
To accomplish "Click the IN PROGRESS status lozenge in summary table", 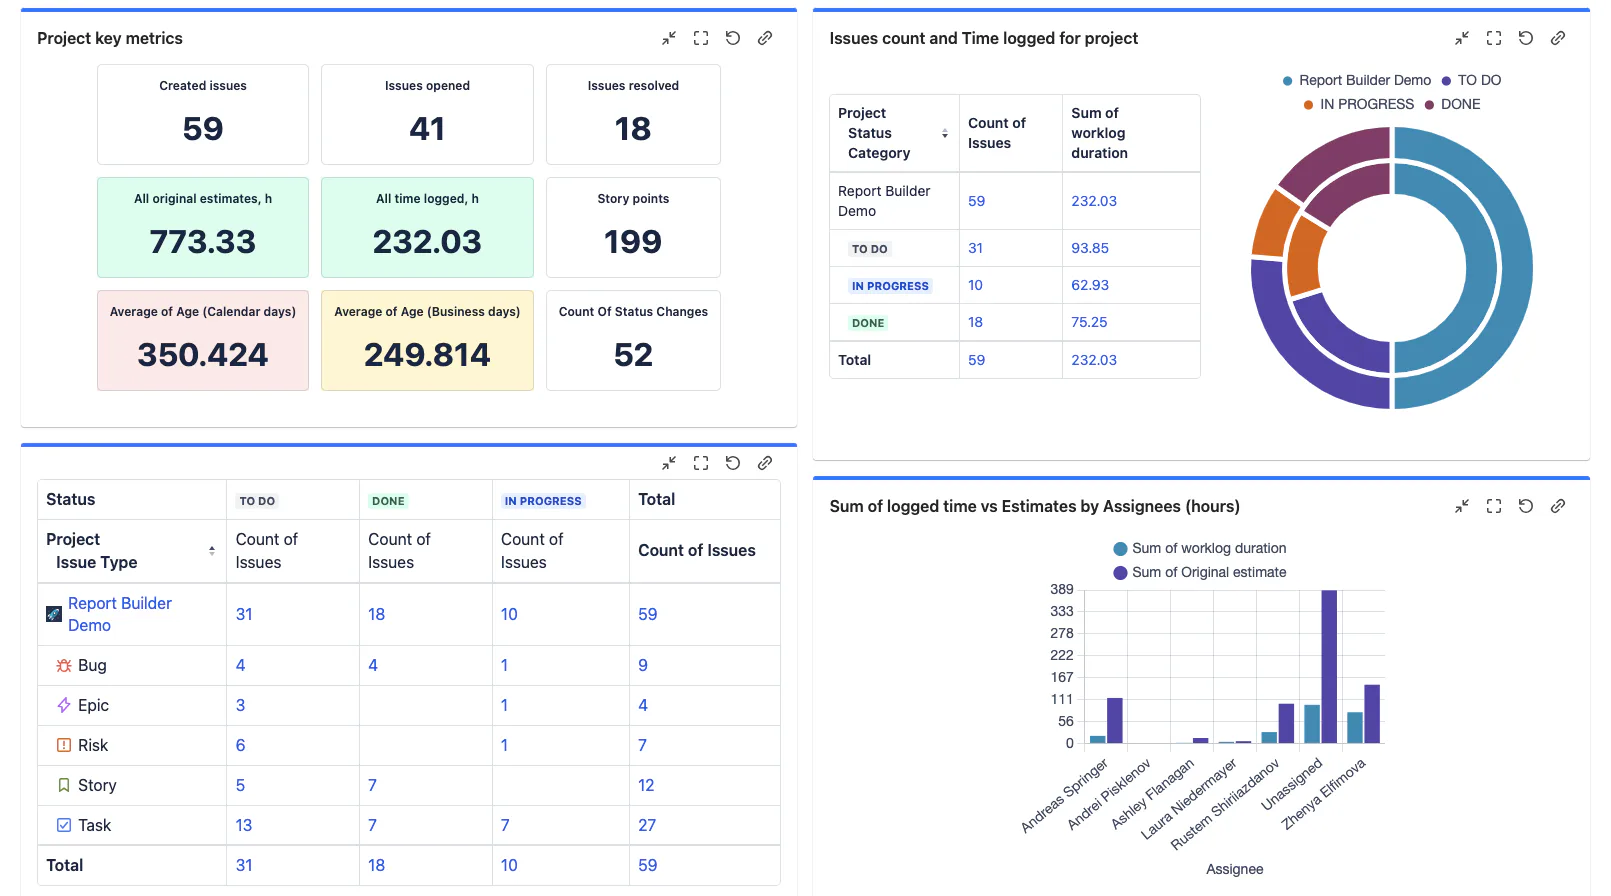I will point(890,286).
